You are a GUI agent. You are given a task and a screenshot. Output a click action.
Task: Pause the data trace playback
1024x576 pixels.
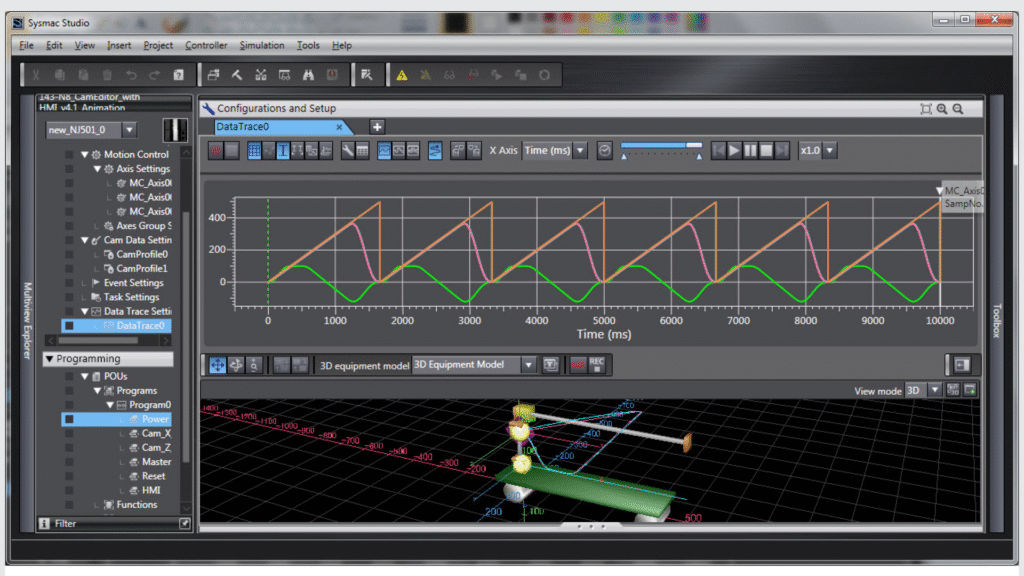(750, 150)
